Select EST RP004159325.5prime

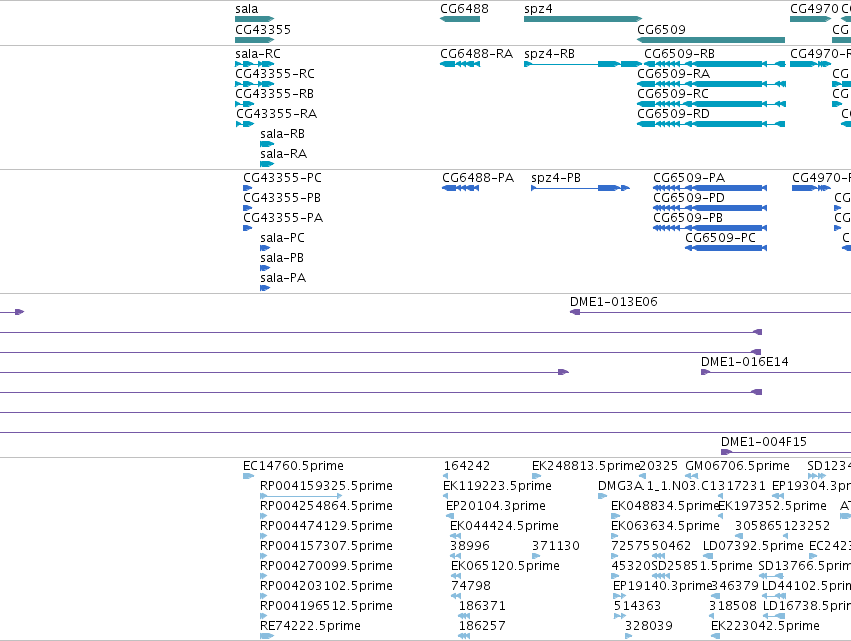tap(326, 486)
